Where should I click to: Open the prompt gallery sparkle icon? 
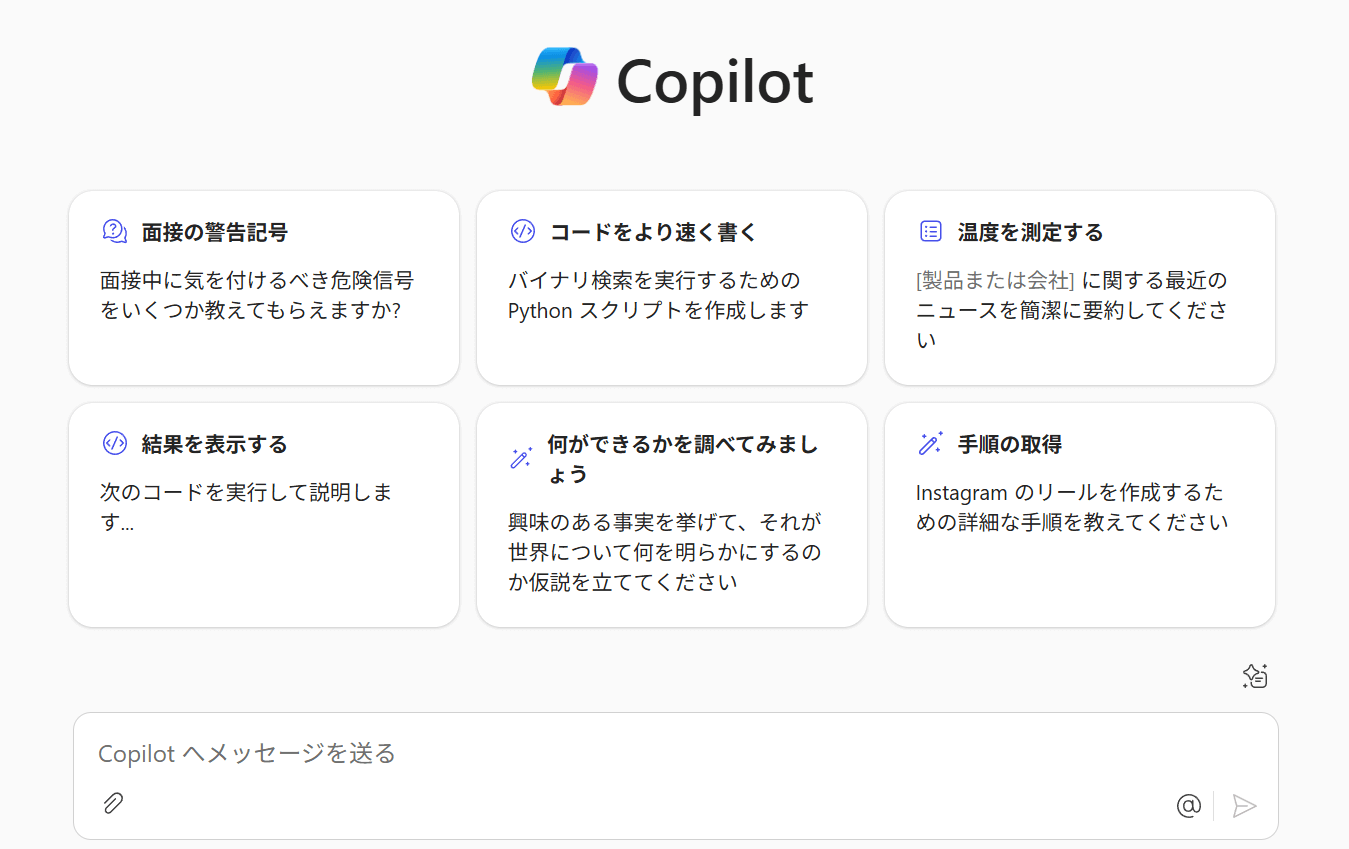1255,676
